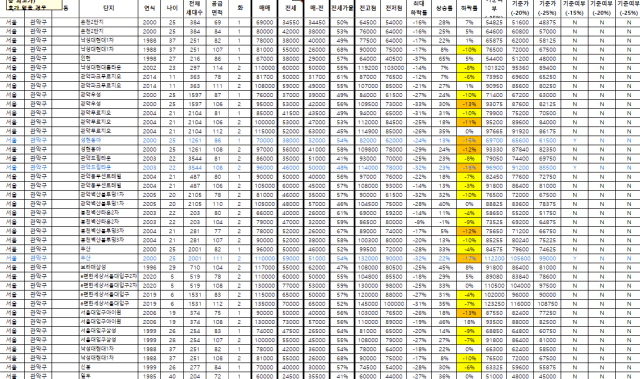Screen dimensions: 640x379
Task: Select the cell showing 87550
Action: [494, 313]
